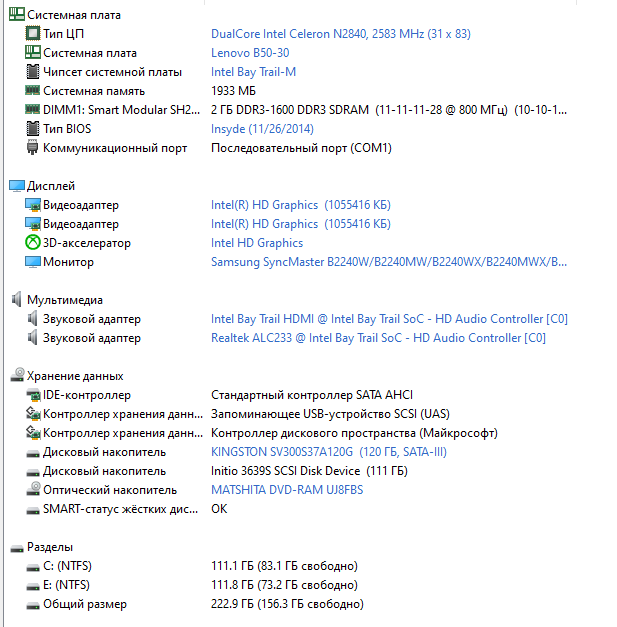The image size is (617, 627).
Task: Select Контроллер дискового пространства (Майкрософт) text
Action: click(x=354, y=433)
